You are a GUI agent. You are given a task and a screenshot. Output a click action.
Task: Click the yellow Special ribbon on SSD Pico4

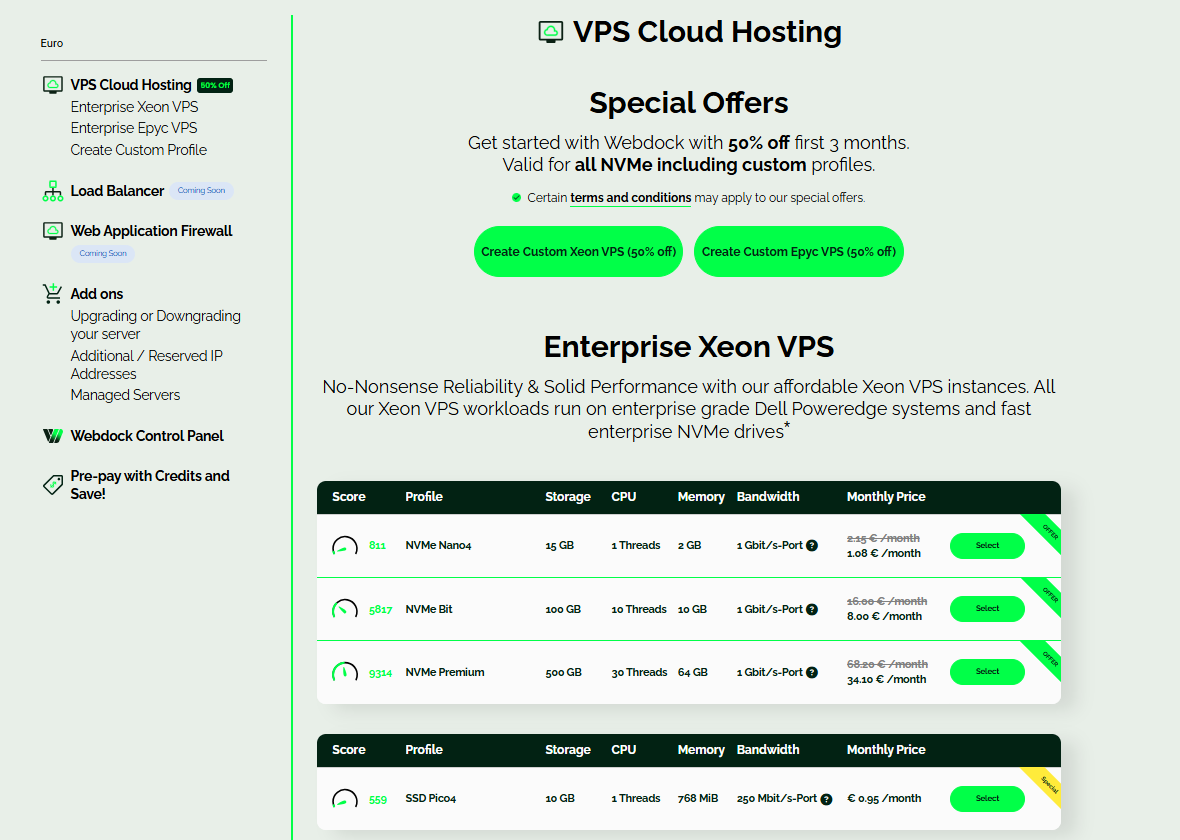(x=1046, y=781)
